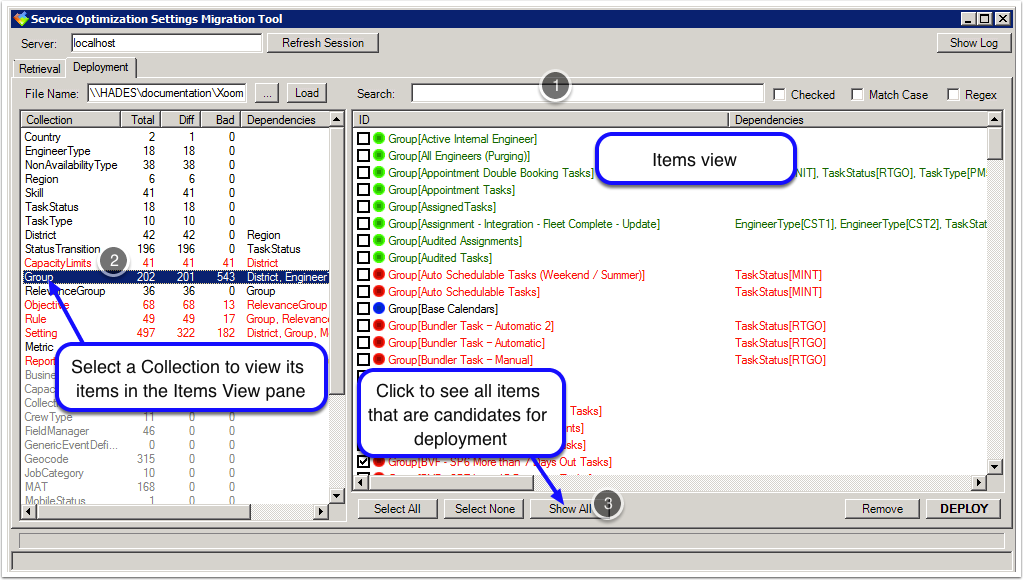This screenshot has width=1023, height=580.
Task: Tick the Regex search checkbox
Action: 954,95
